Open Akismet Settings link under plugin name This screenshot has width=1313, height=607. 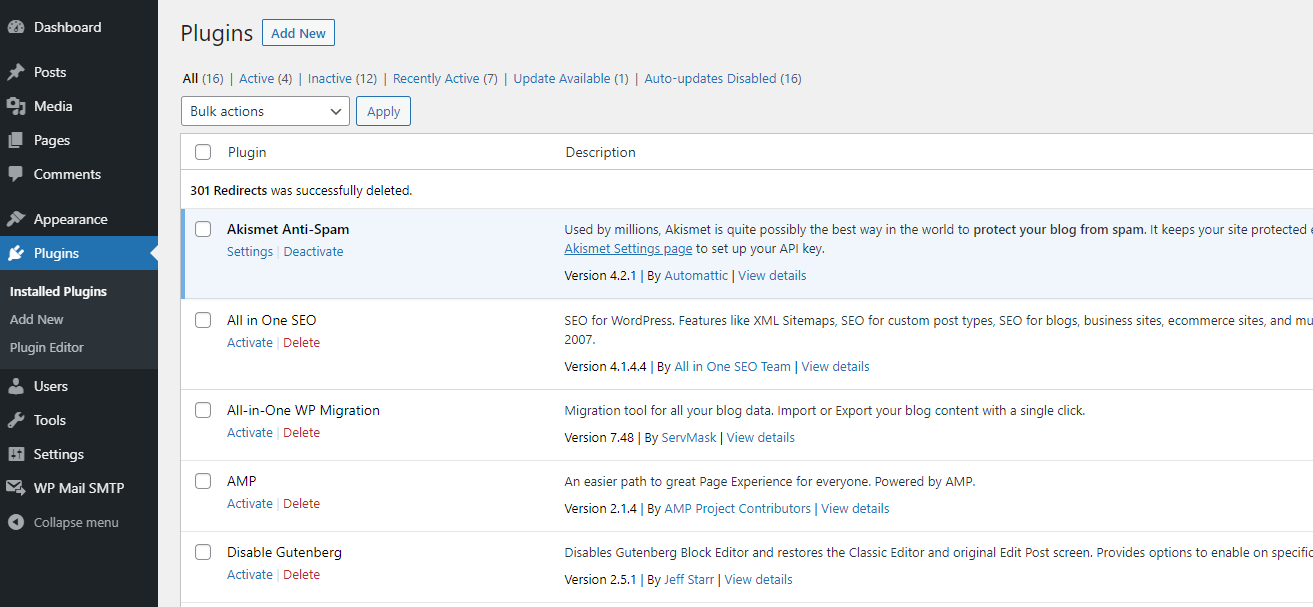point(250,252)
